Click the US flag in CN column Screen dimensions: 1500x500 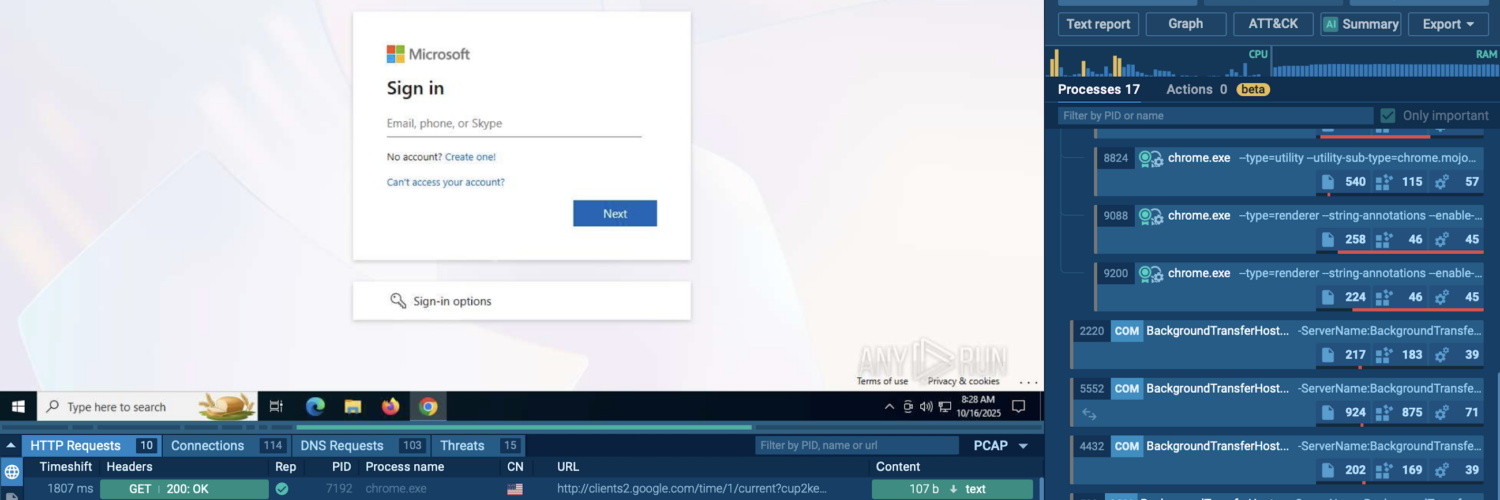tap(515, 489)
